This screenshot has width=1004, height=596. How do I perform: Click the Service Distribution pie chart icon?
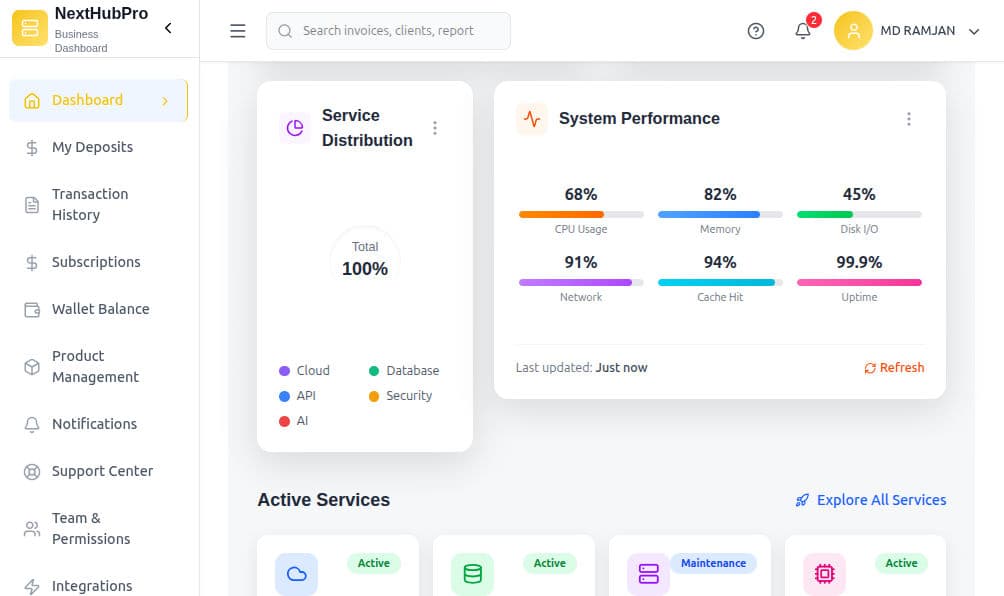click(294, 128)
